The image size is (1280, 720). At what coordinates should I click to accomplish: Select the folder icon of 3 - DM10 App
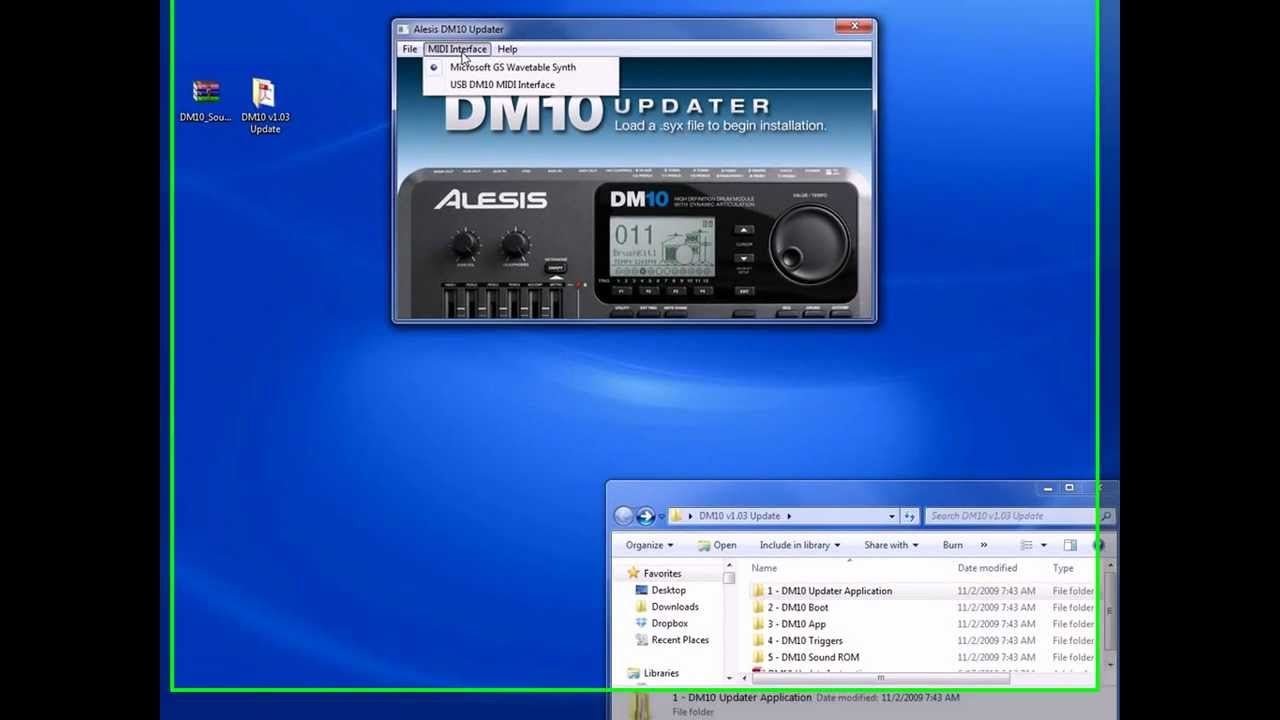click(x=758, y=624)
